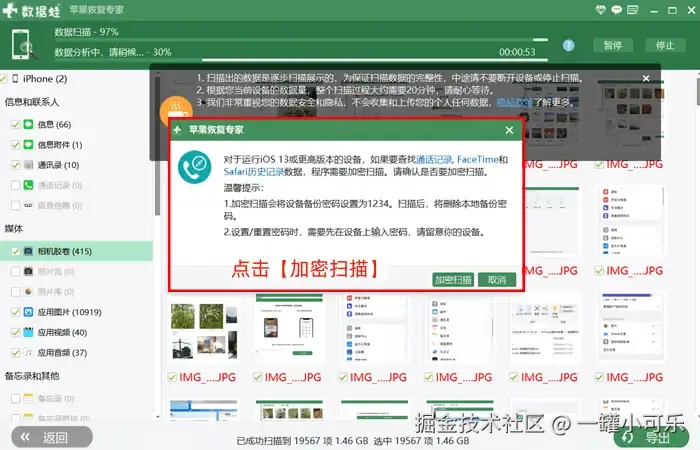
Task: Click the 数据扫描 97% progress bar
Action: click(x=301, y=40)
